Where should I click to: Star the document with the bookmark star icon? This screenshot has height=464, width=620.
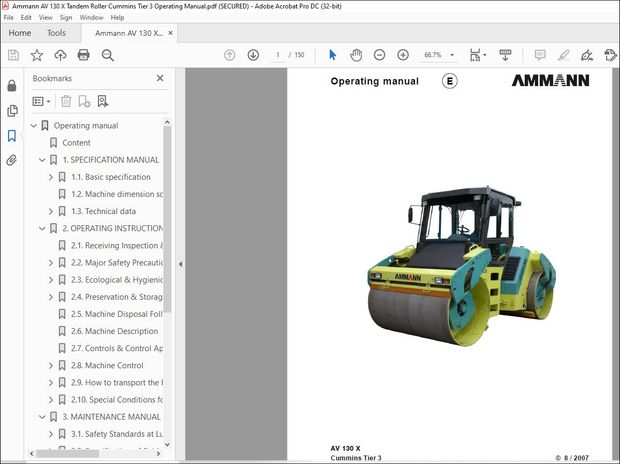(37, 55)
